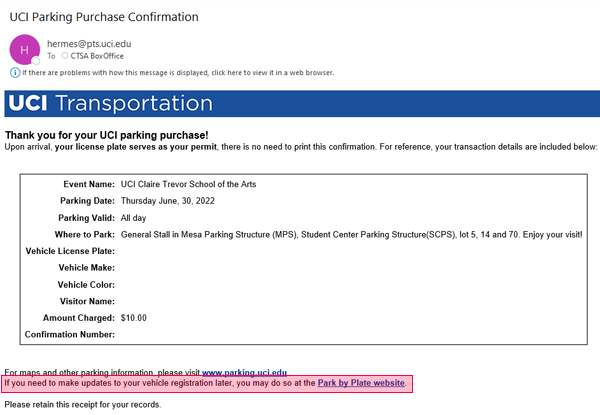600x415 pixels.
Task: Open the Park by Plate website link
Action: click(x=361, y=383)
